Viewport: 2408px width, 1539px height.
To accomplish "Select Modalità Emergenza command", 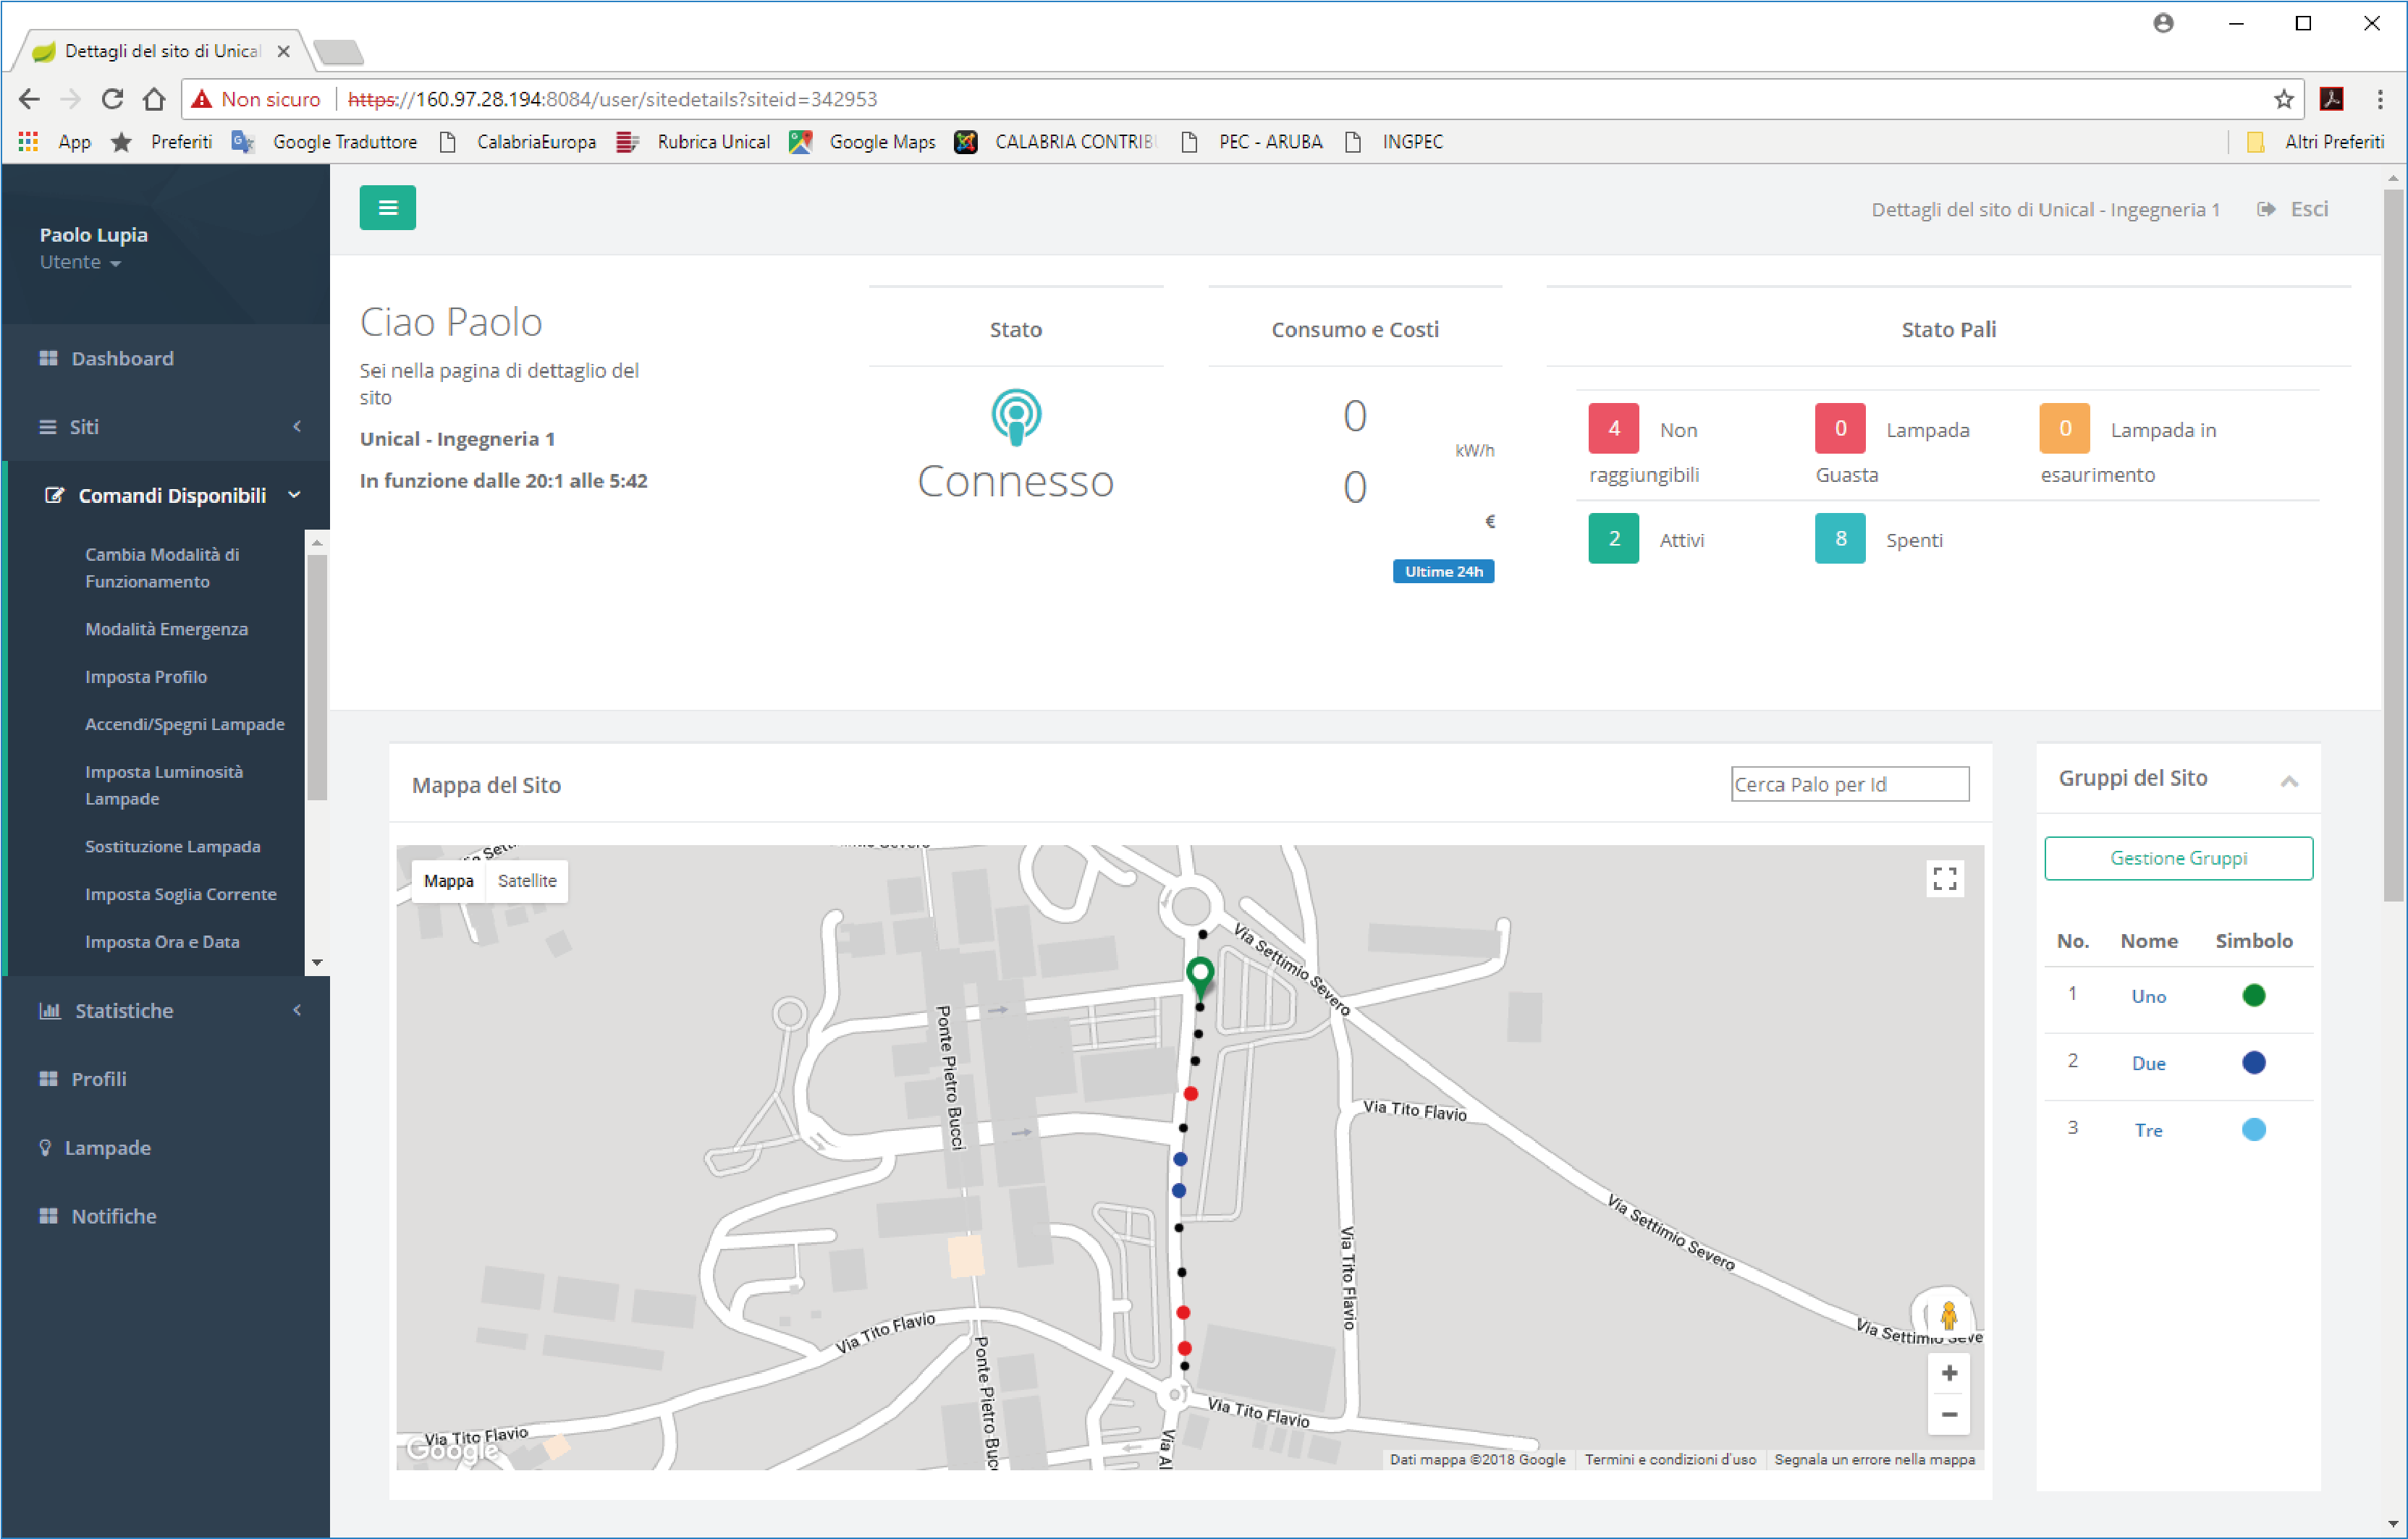I will coord(167,629).
